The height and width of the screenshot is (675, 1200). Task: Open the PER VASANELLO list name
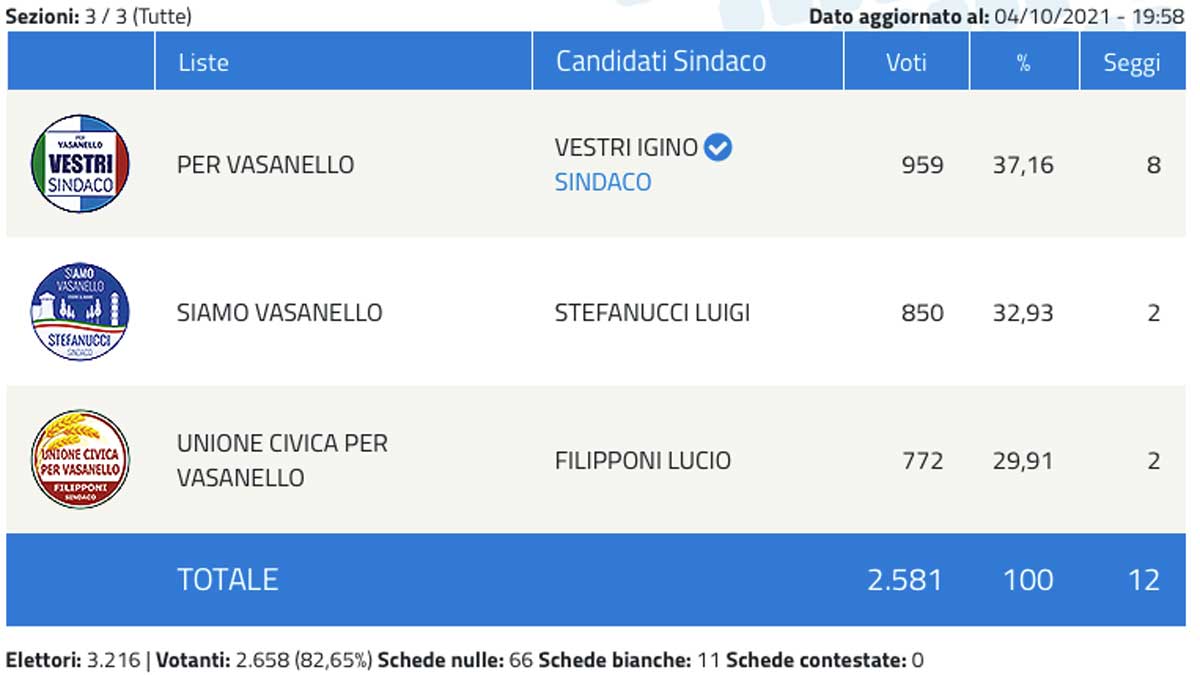265,164
